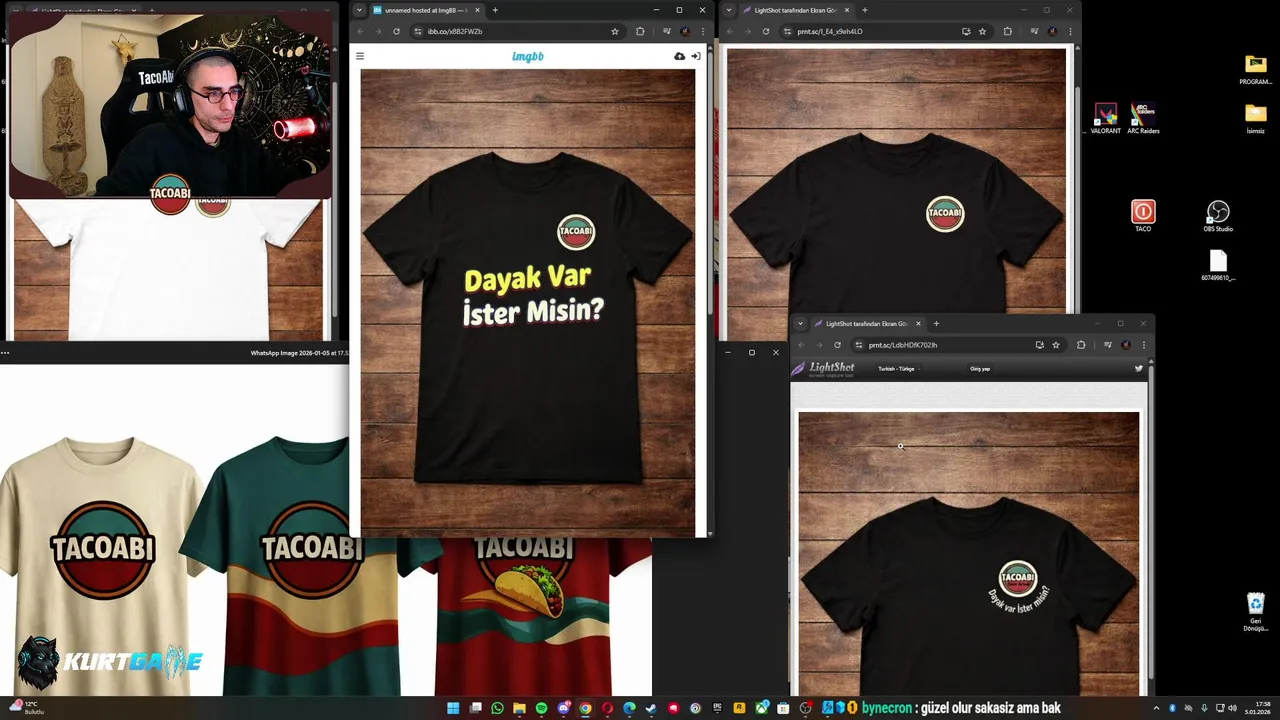Click the LightShot logo link

[824, 368]
